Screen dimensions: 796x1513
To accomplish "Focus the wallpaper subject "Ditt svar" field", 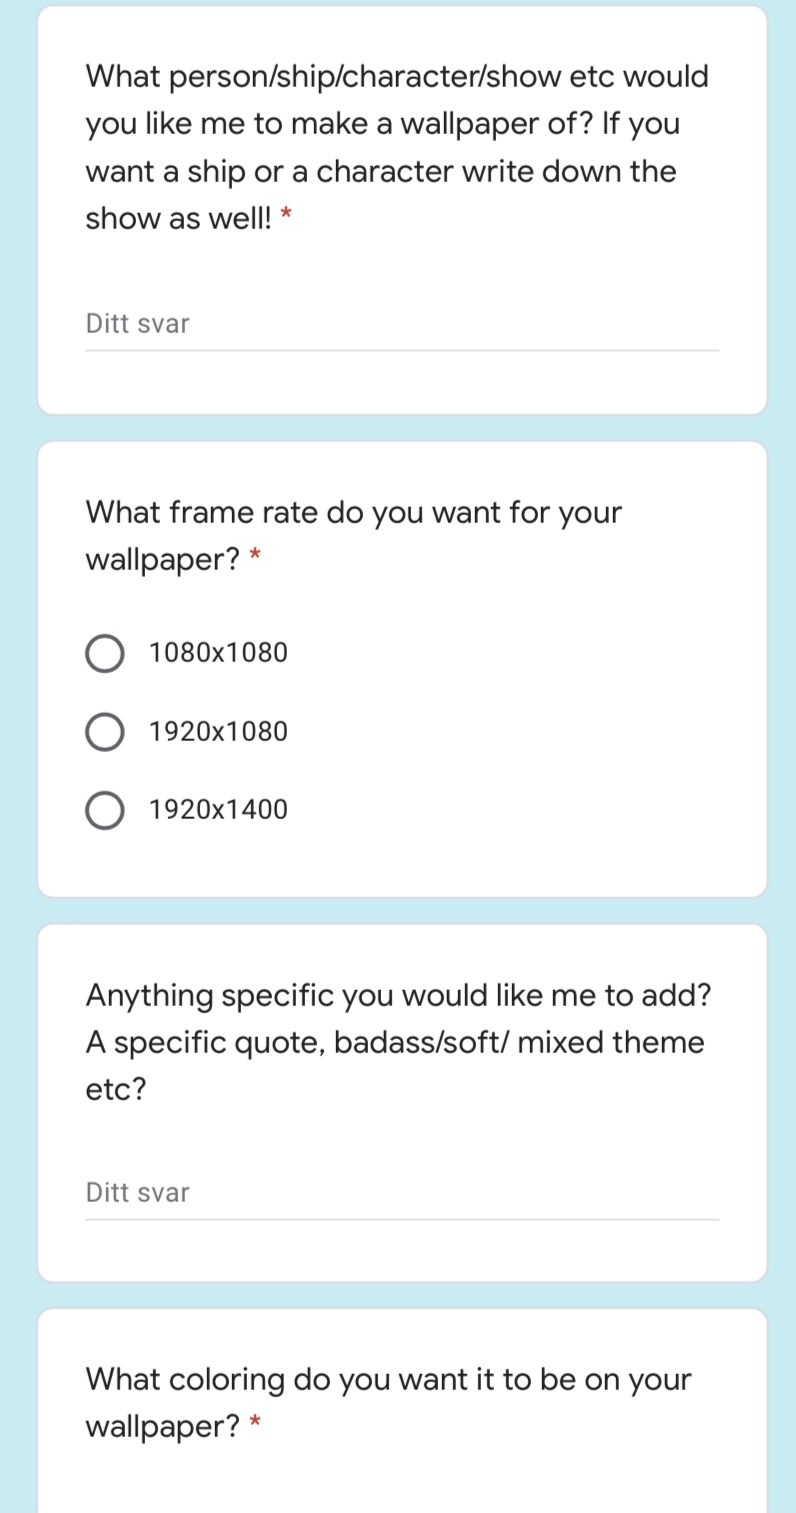I will pos(401,325).
